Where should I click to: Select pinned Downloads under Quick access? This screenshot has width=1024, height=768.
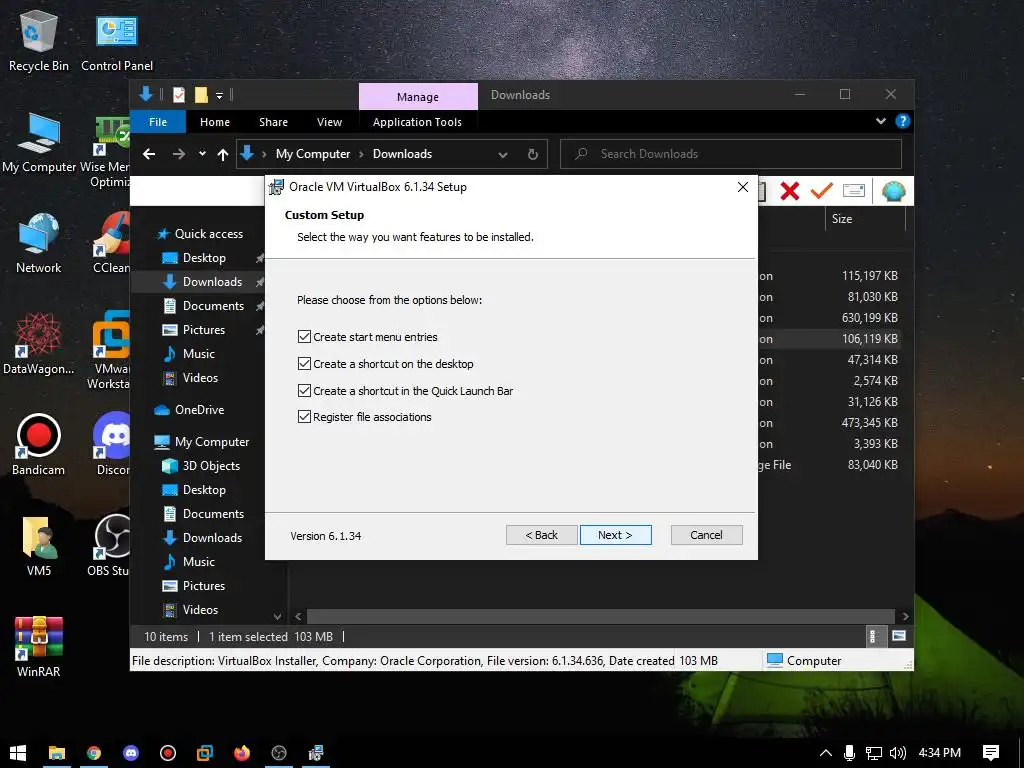(x=212, y=281)
